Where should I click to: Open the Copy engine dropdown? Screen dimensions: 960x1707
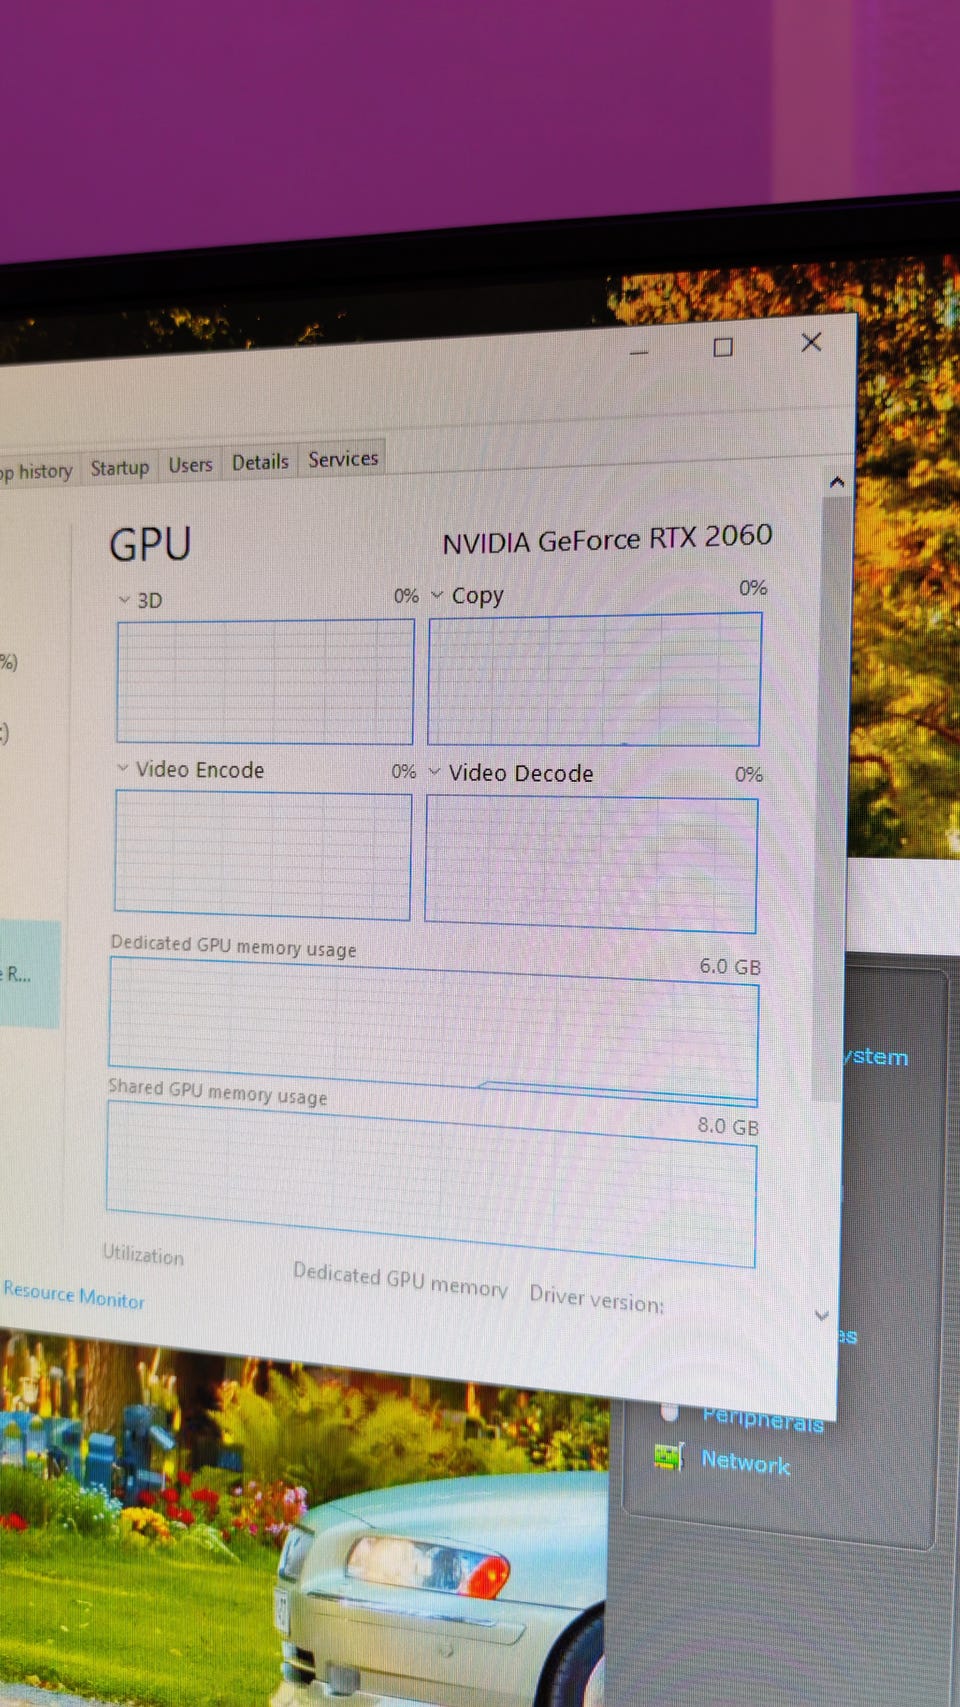437,595
